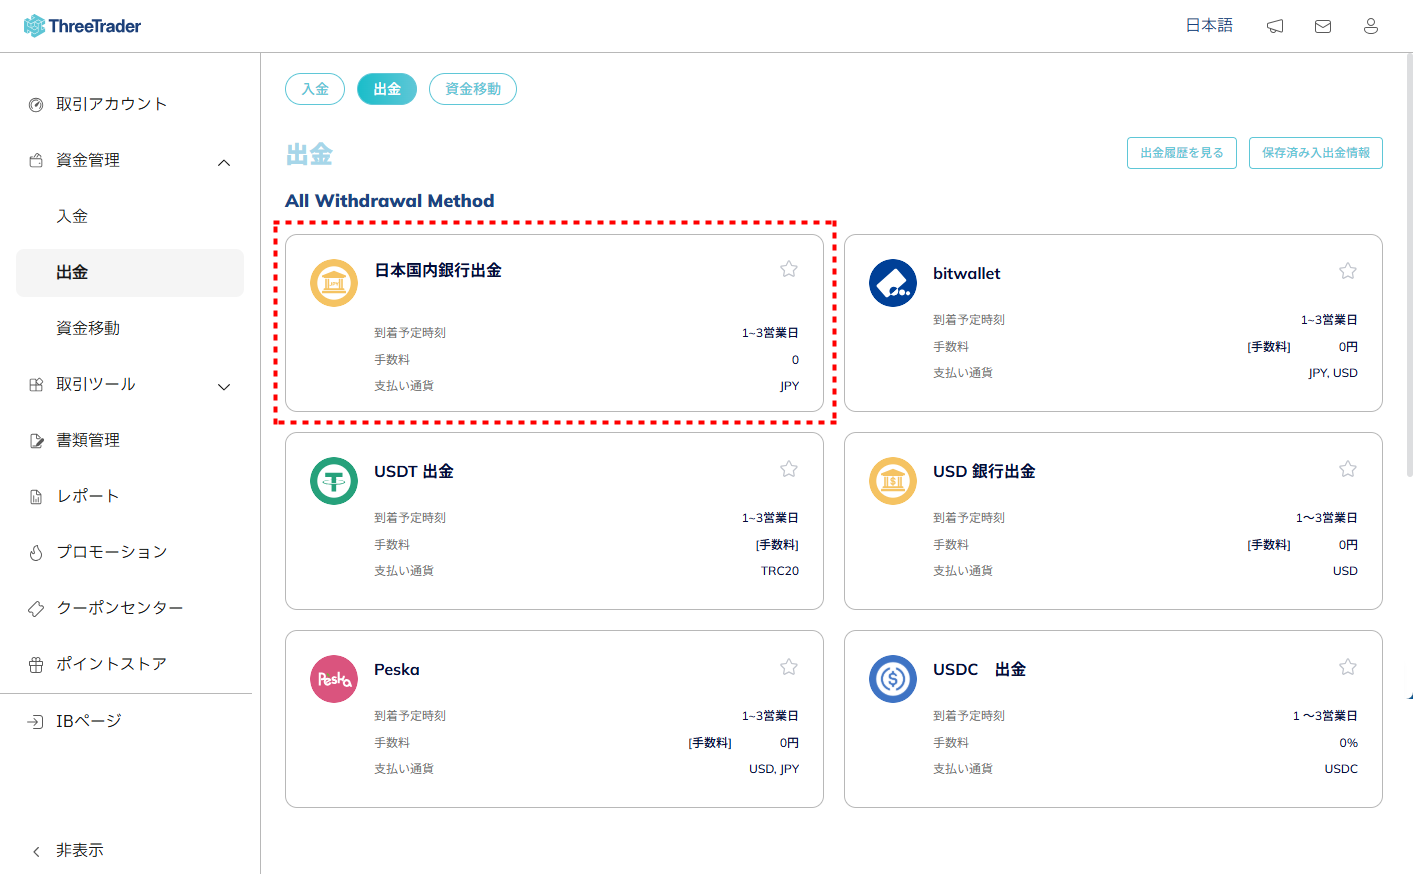
Task: Click the TRC20 currency value
Action: click(x=780, y=571)
